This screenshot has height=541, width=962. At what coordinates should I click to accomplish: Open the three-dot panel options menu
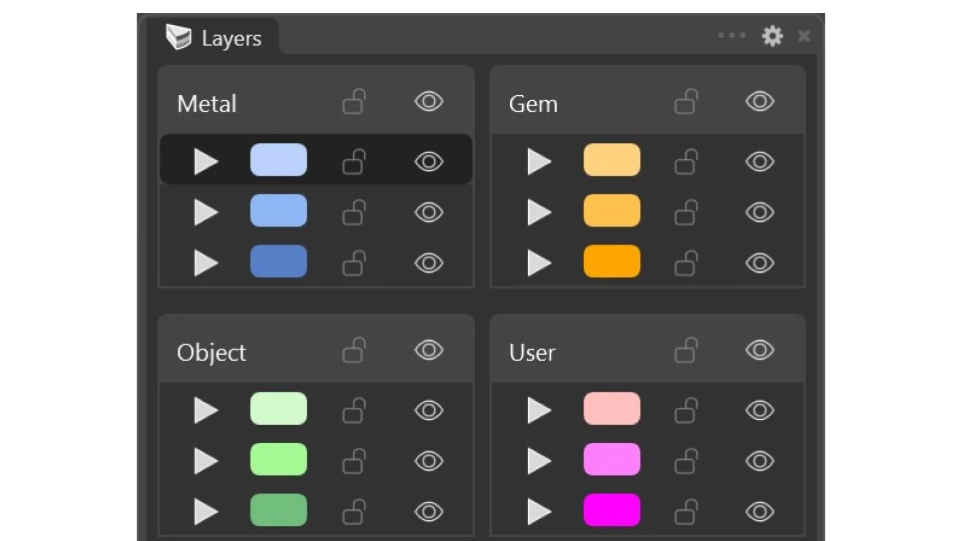[732, 36]
